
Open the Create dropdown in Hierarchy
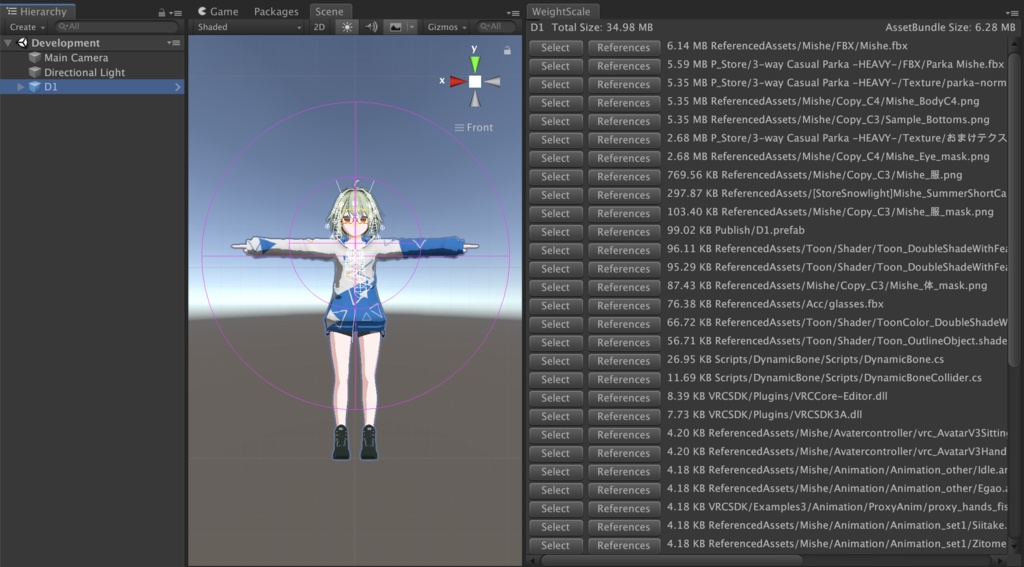27,27
